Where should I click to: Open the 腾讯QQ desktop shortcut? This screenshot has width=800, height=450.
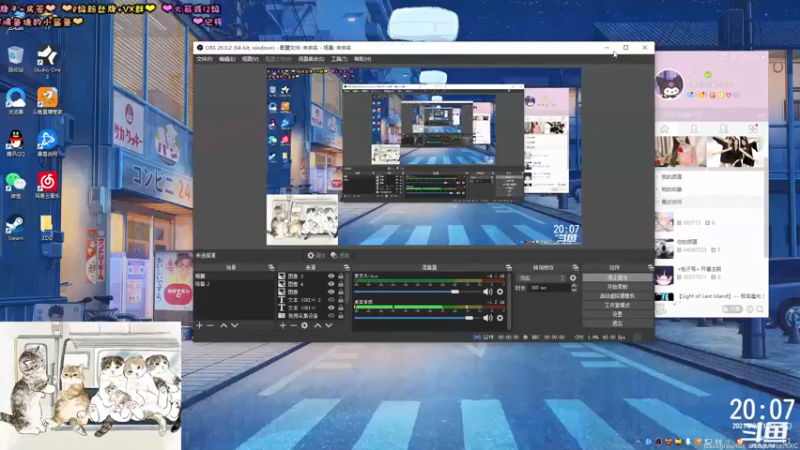click(x=16, y=143)
